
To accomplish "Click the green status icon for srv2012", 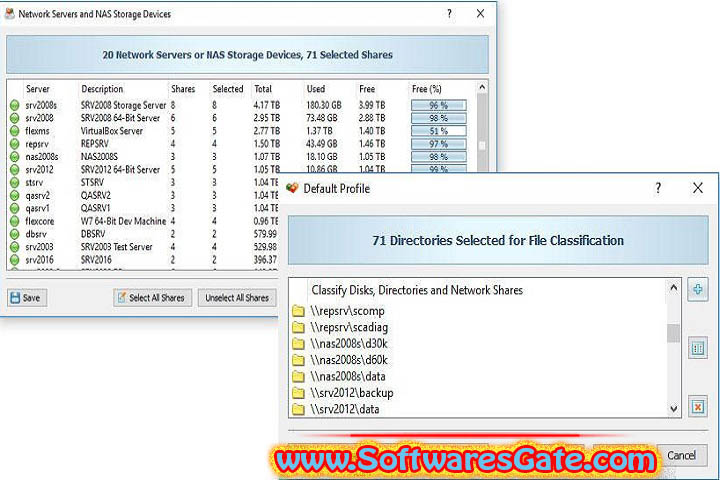I will [x=15, y=169].
